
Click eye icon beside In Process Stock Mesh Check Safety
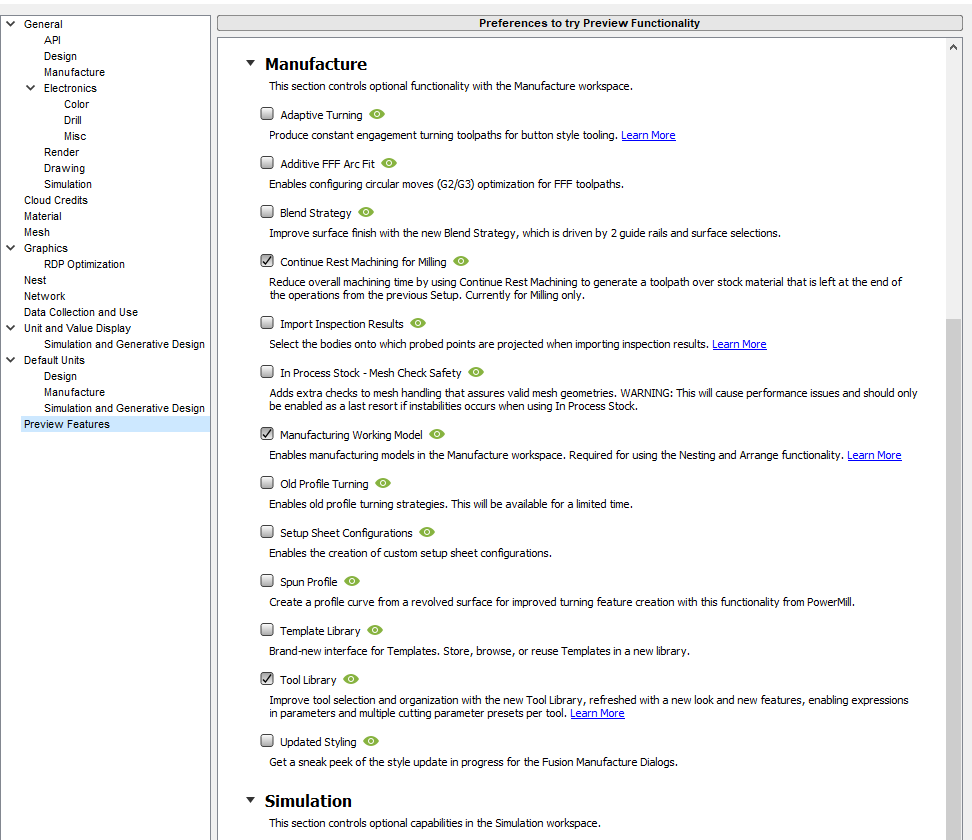click(x=476, y=372)
